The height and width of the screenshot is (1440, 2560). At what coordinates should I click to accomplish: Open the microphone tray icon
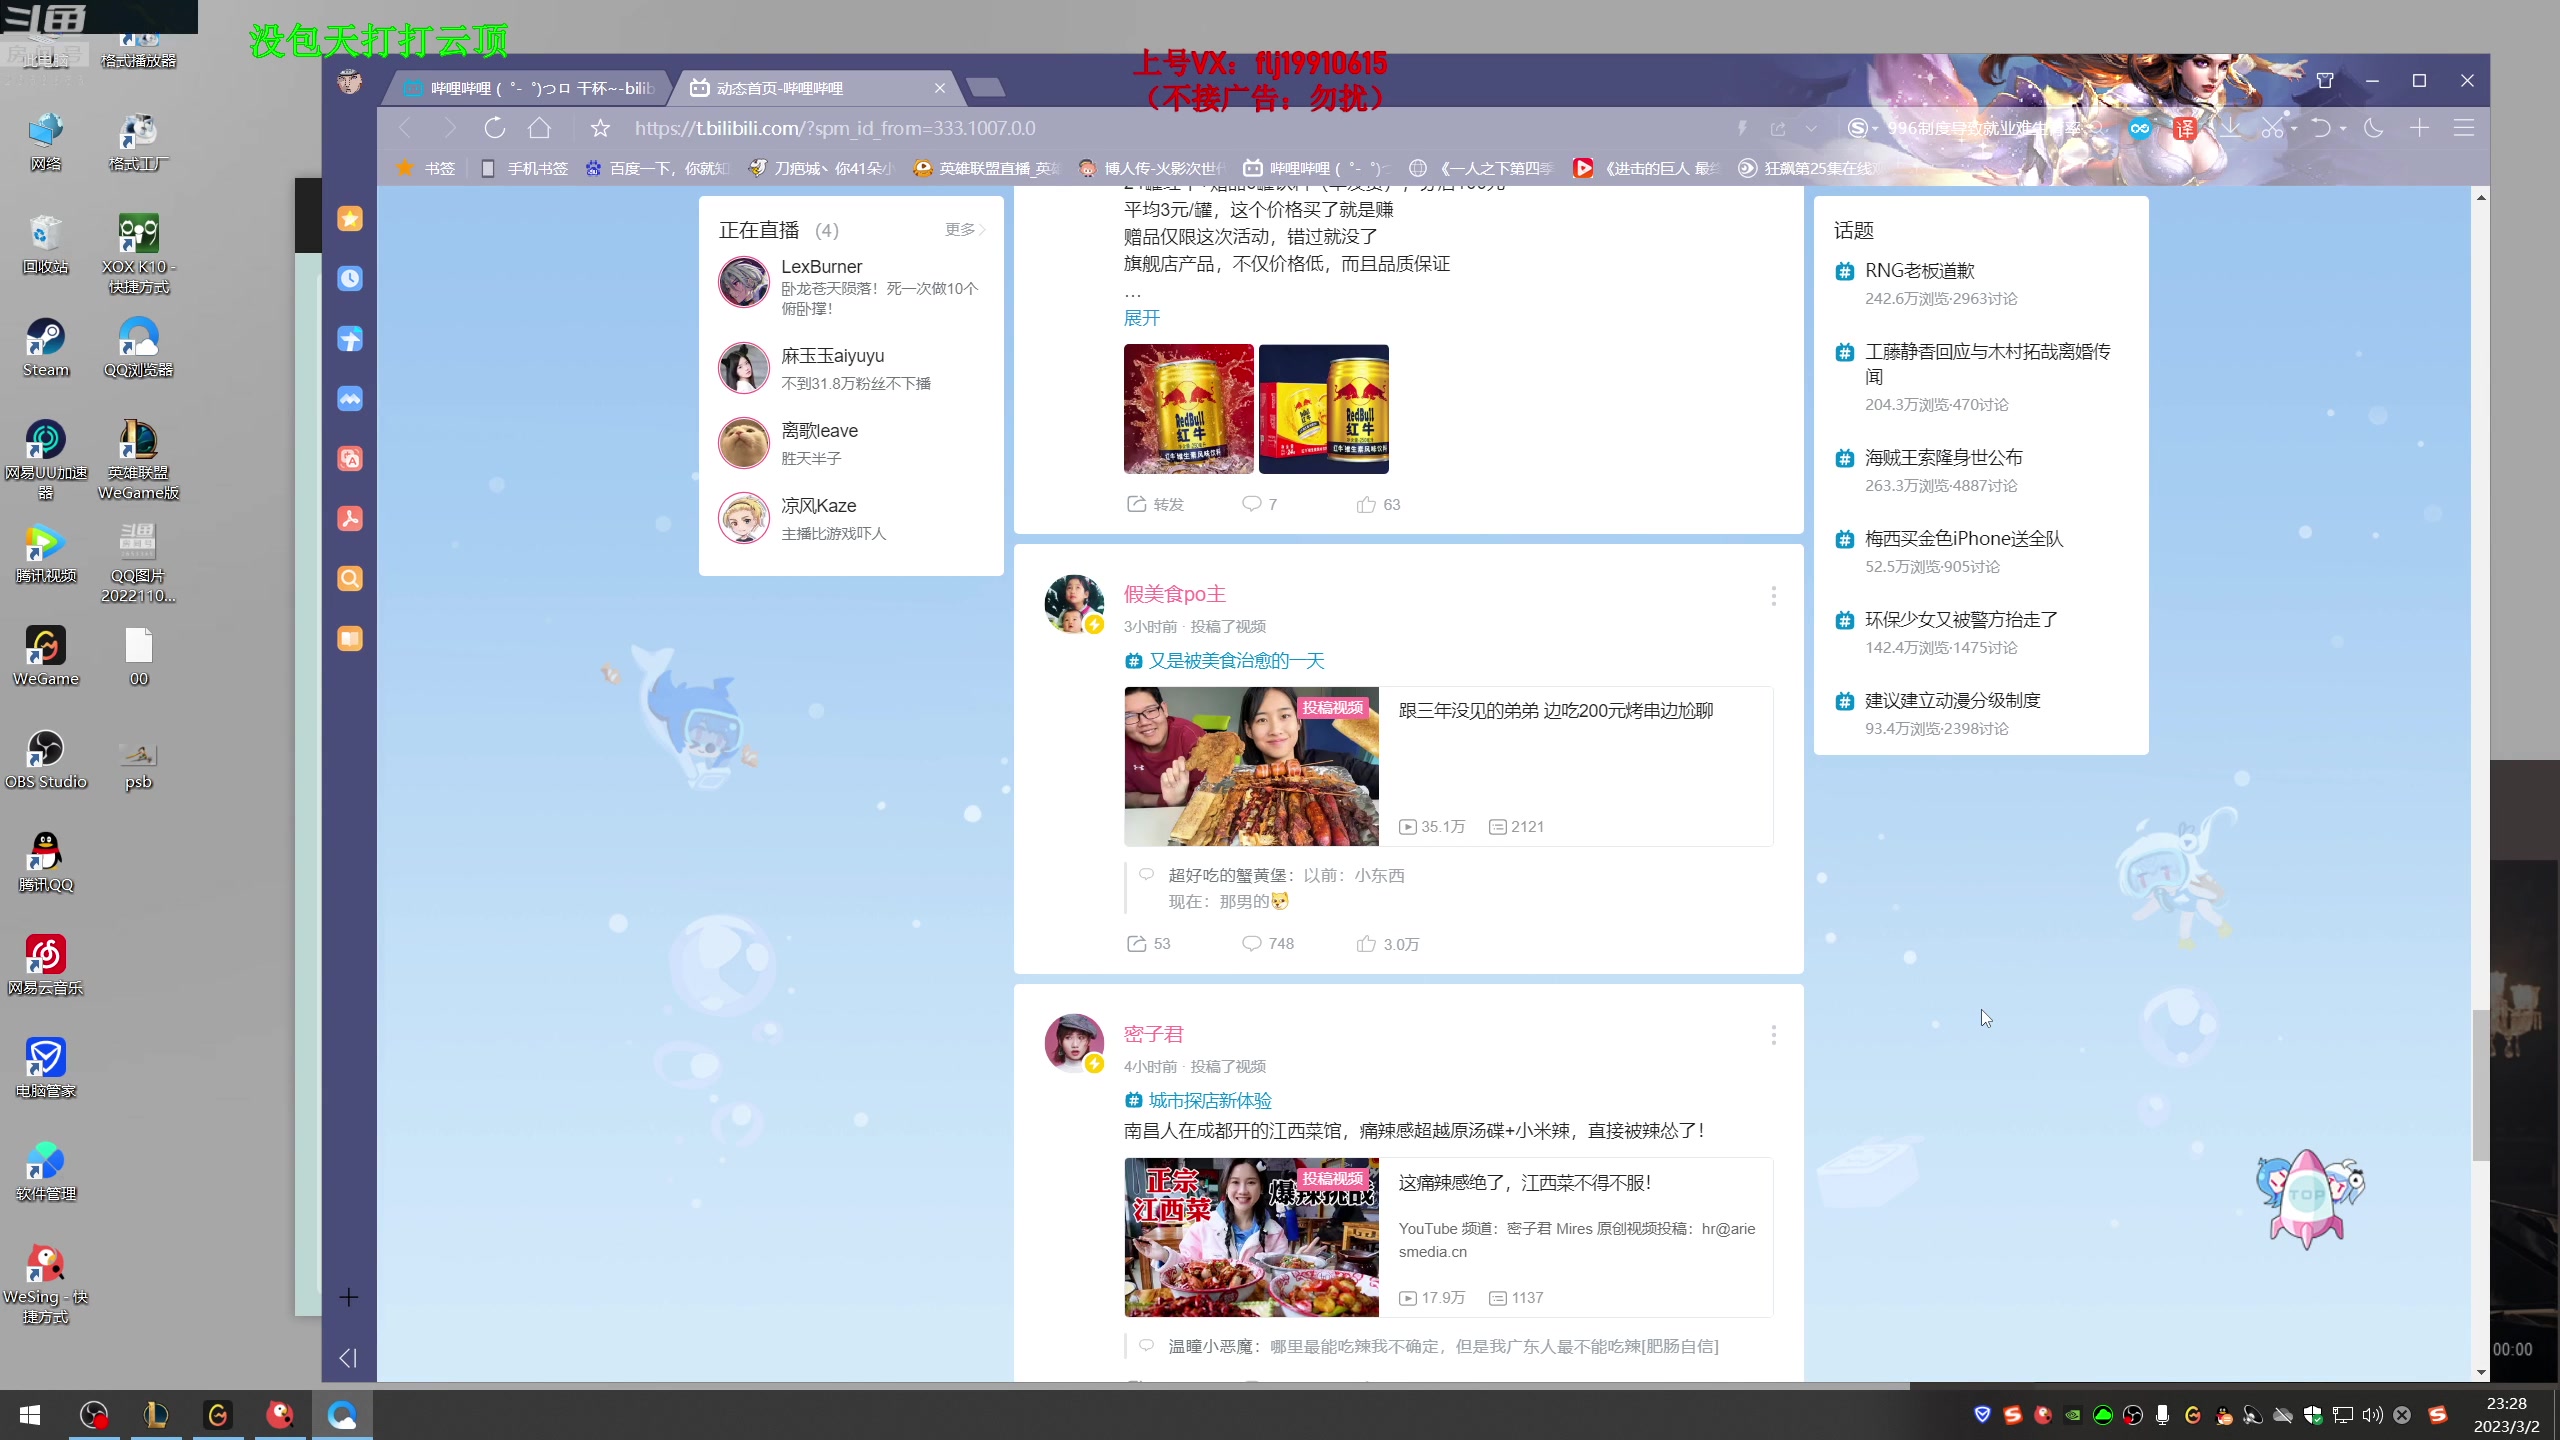[x=2162, y=1415]
